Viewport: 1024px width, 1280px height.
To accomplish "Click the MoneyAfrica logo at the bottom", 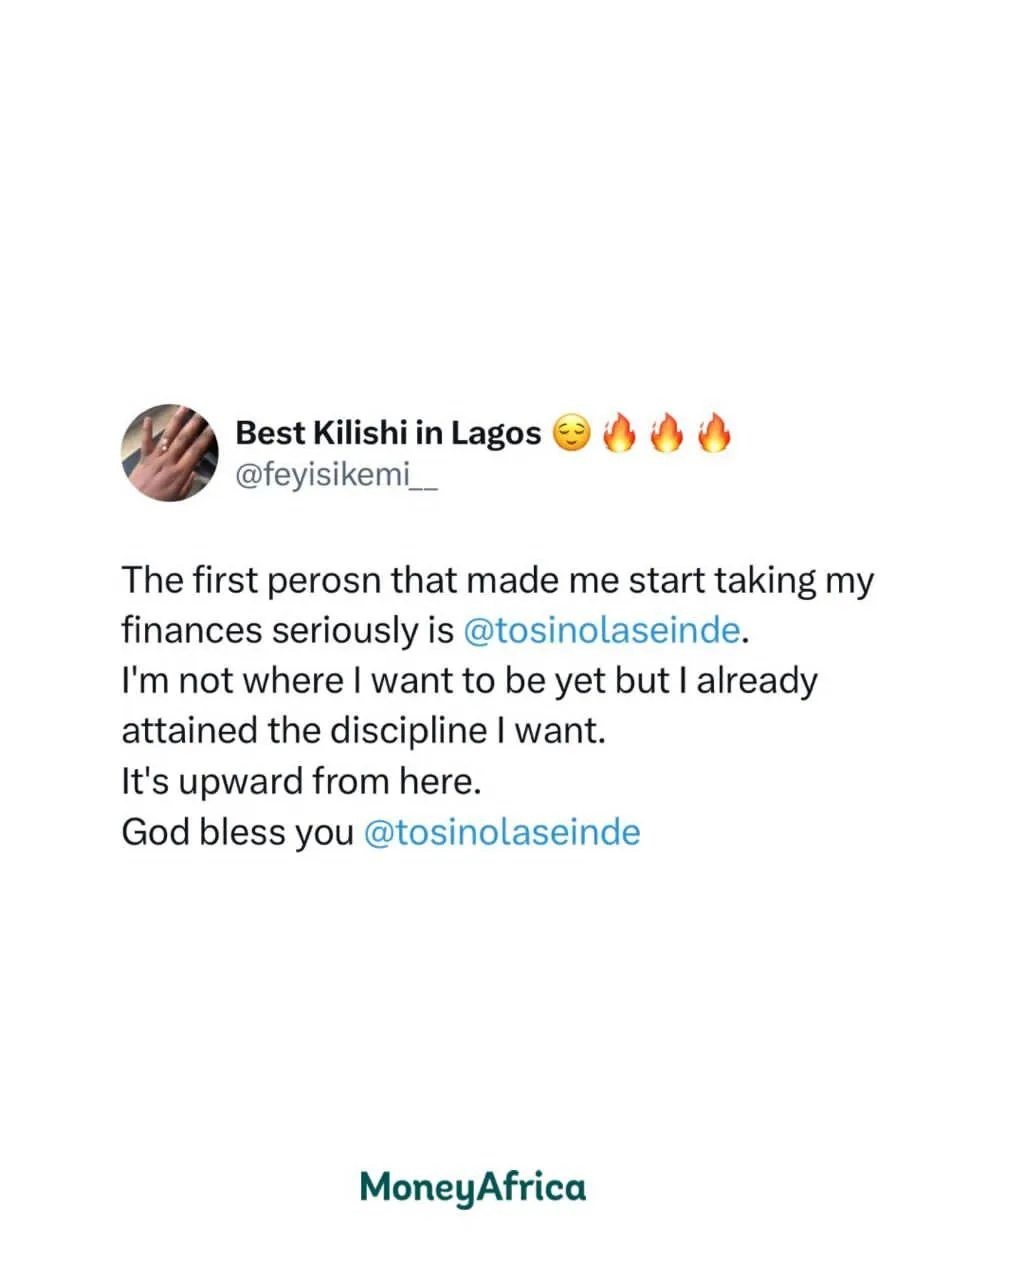I will coord(473,1187).
